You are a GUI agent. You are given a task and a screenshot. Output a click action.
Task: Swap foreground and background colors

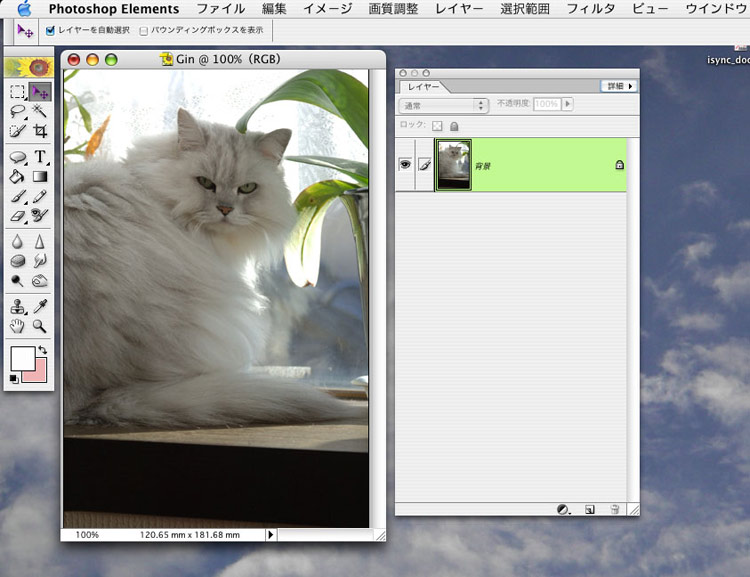pyautogui.click(x=42, y=350)
